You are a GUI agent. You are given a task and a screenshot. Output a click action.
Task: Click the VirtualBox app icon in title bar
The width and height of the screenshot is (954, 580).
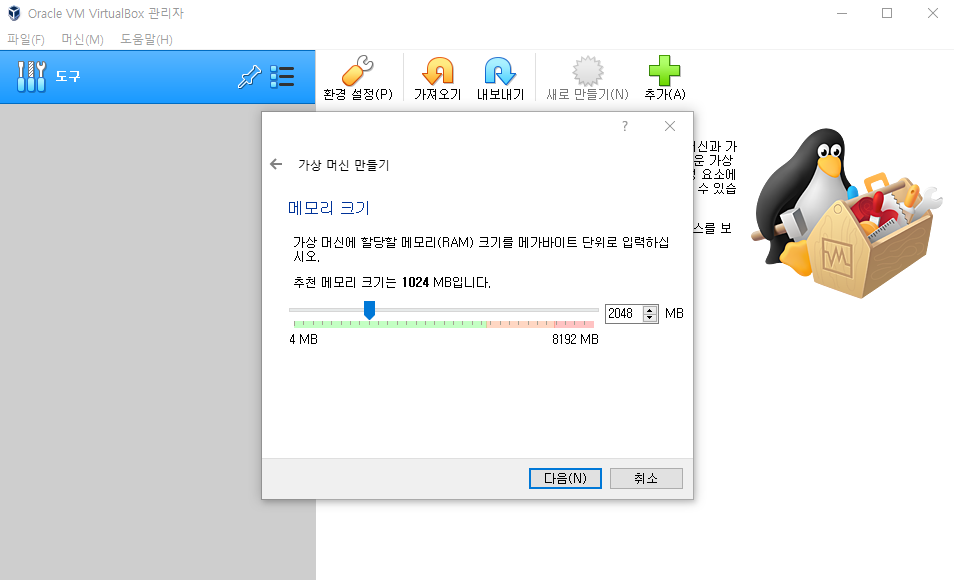click(14, 13)
